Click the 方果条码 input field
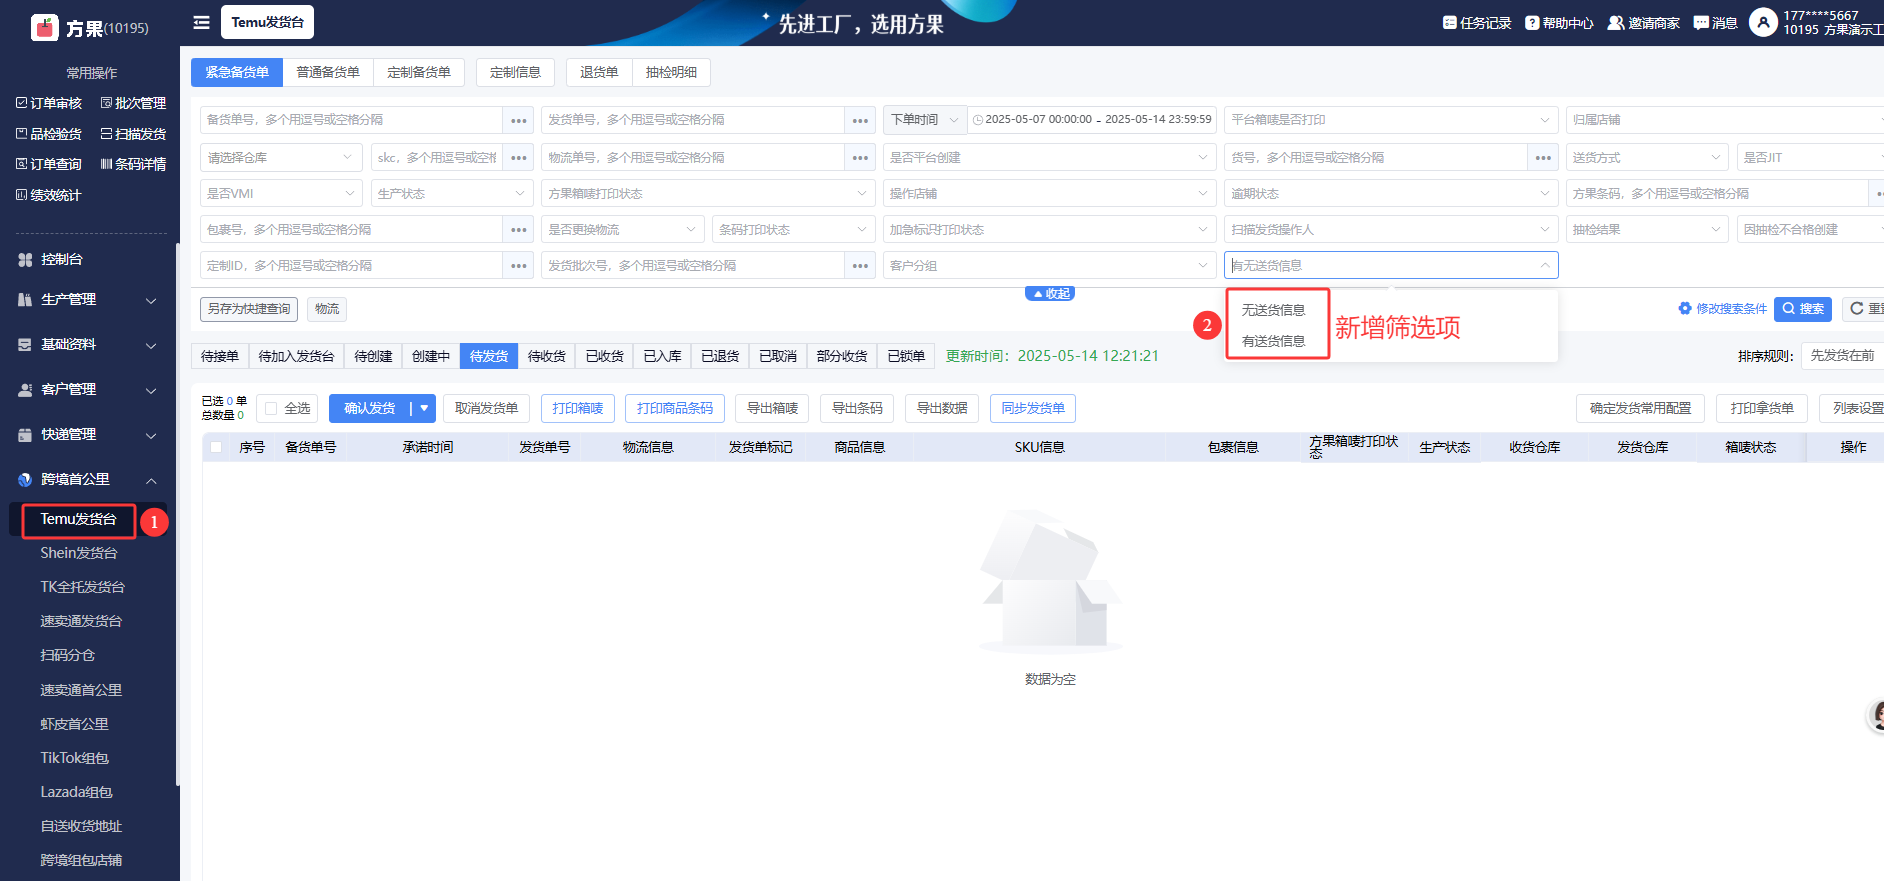 click(x=1716, y=194)
